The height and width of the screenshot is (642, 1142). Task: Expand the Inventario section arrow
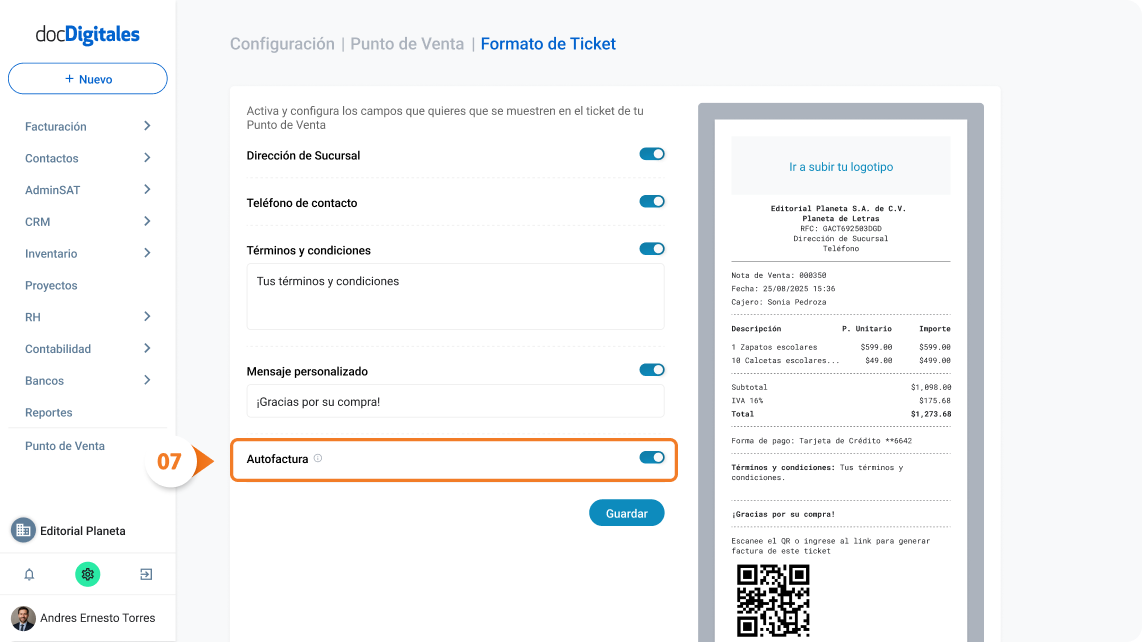pyautogui.click(x=147, y=253)
